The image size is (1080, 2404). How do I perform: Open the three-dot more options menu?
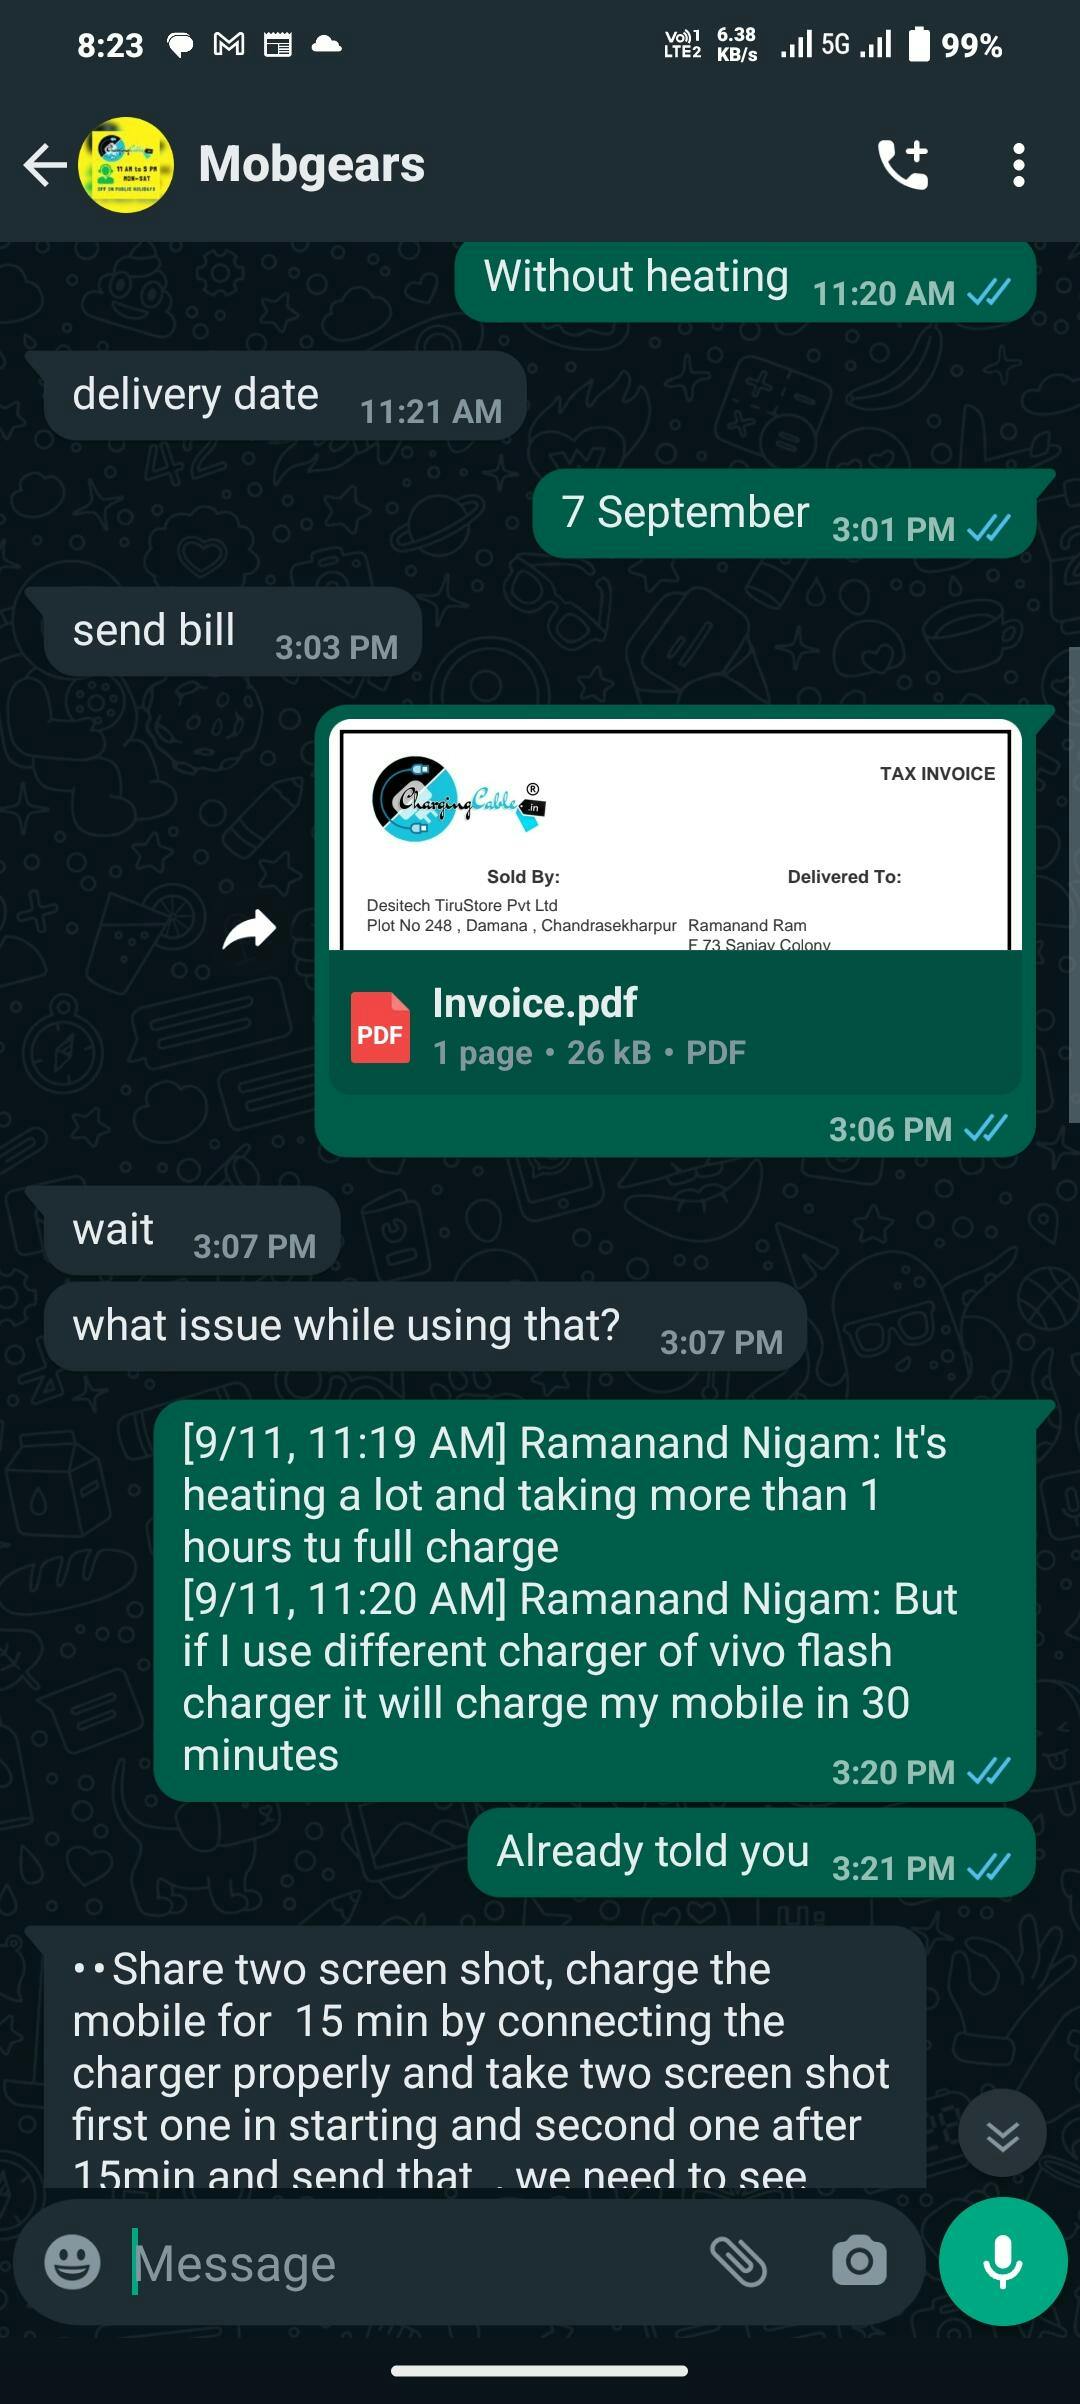[1018, 165]
